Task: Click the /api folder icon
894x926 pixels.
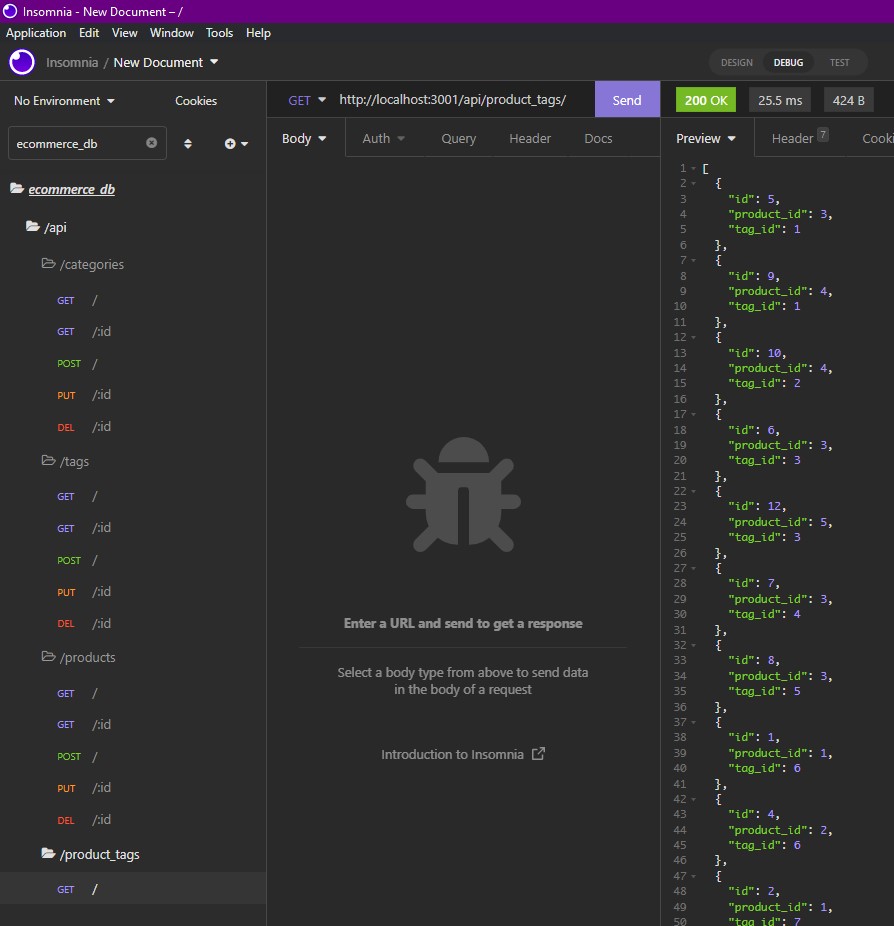Action: (32, 226)
